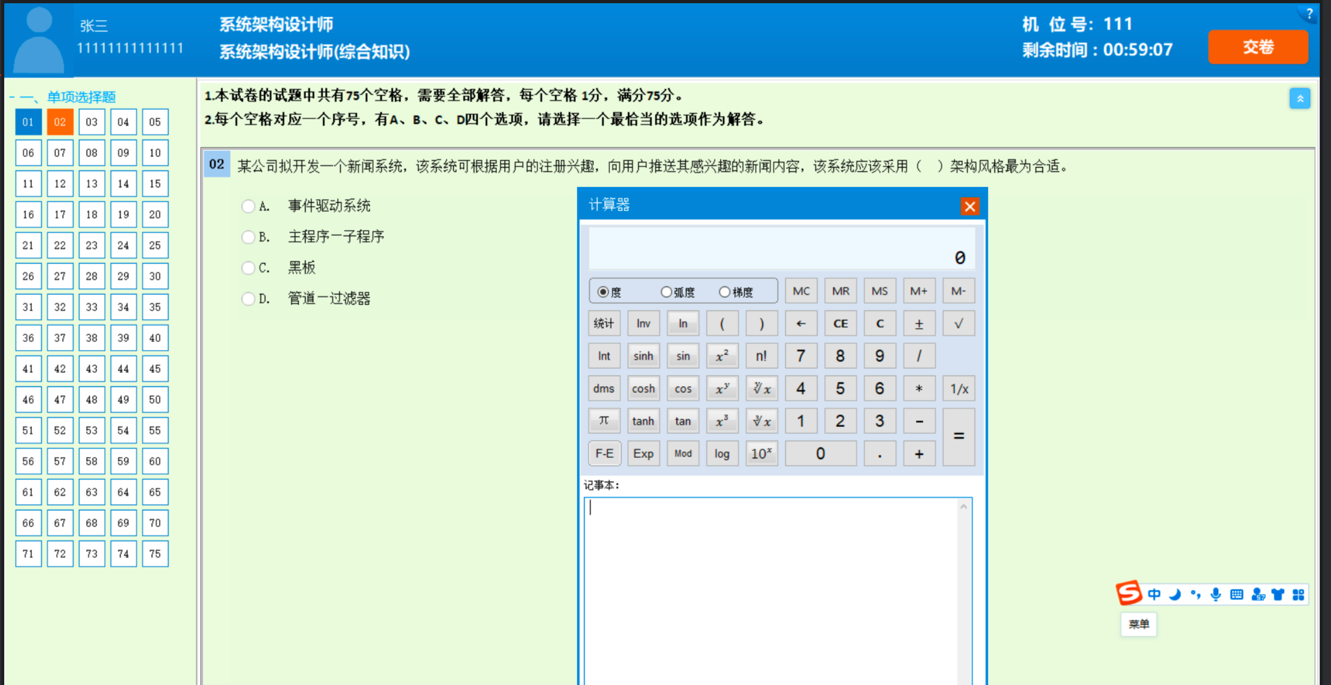Image resolution: width=1331 pixels, height=685 pixels.
Task: Open Sogou input method microphone icon
Action: 1216,594
